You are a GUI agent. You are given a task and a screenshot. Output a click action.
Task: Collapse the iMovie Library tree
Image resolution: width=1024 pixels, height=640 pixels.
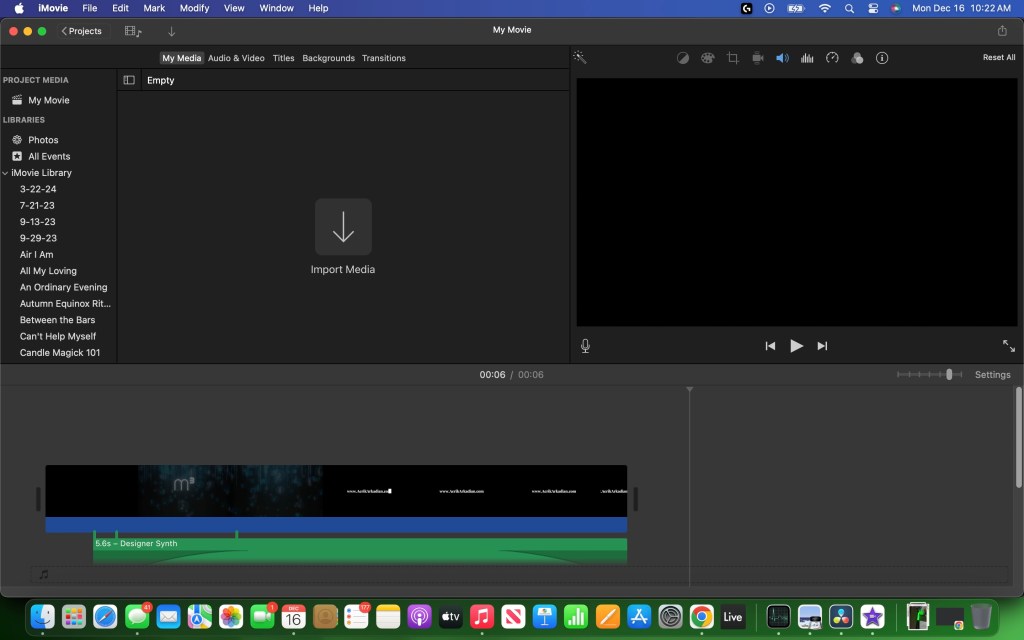pyautogui.click(x=6, y=173)
